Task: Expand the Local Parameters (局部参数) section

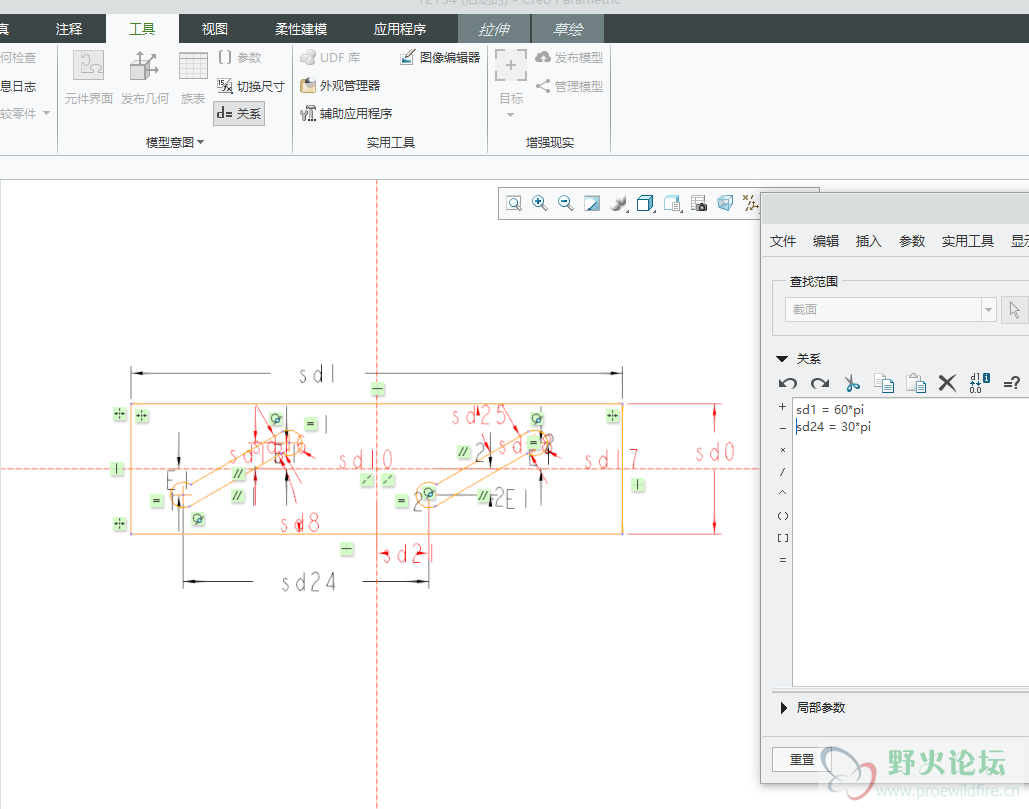Action: pyautogui.click(x=784, y=708)
